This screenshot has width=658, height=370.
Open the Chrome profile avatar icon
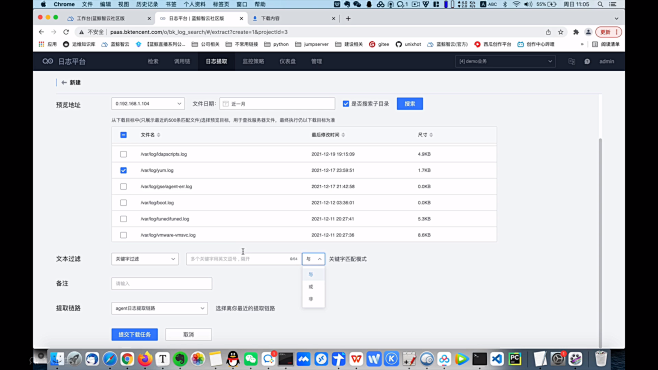click(x=588, y=32)
